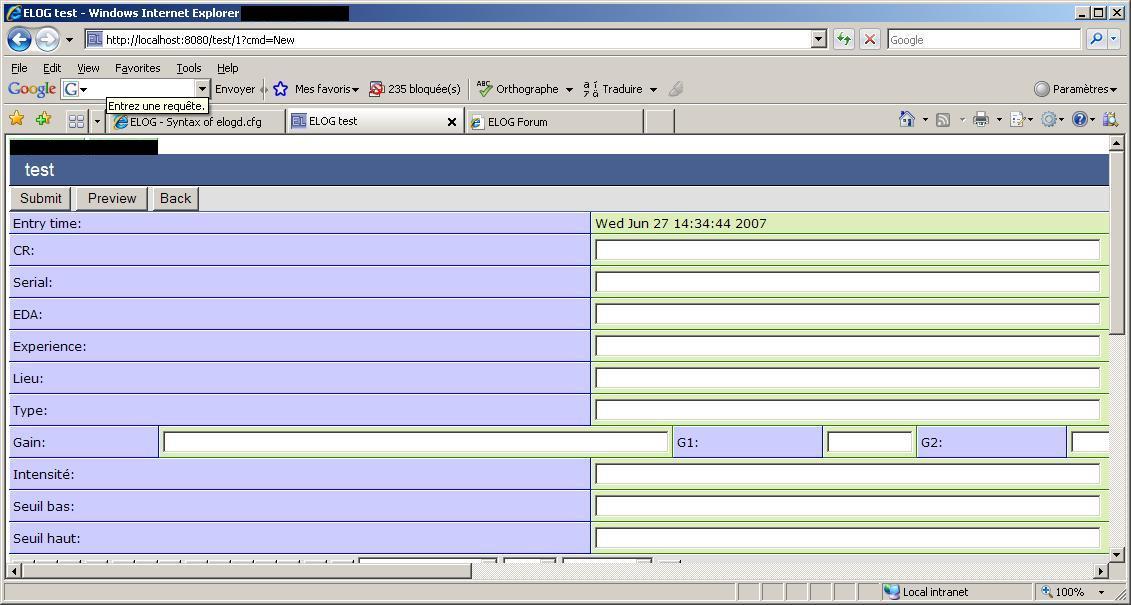1131x605 pixels.
Task: Click the Seuil bas input field
Action: click(x=848, y=505)
